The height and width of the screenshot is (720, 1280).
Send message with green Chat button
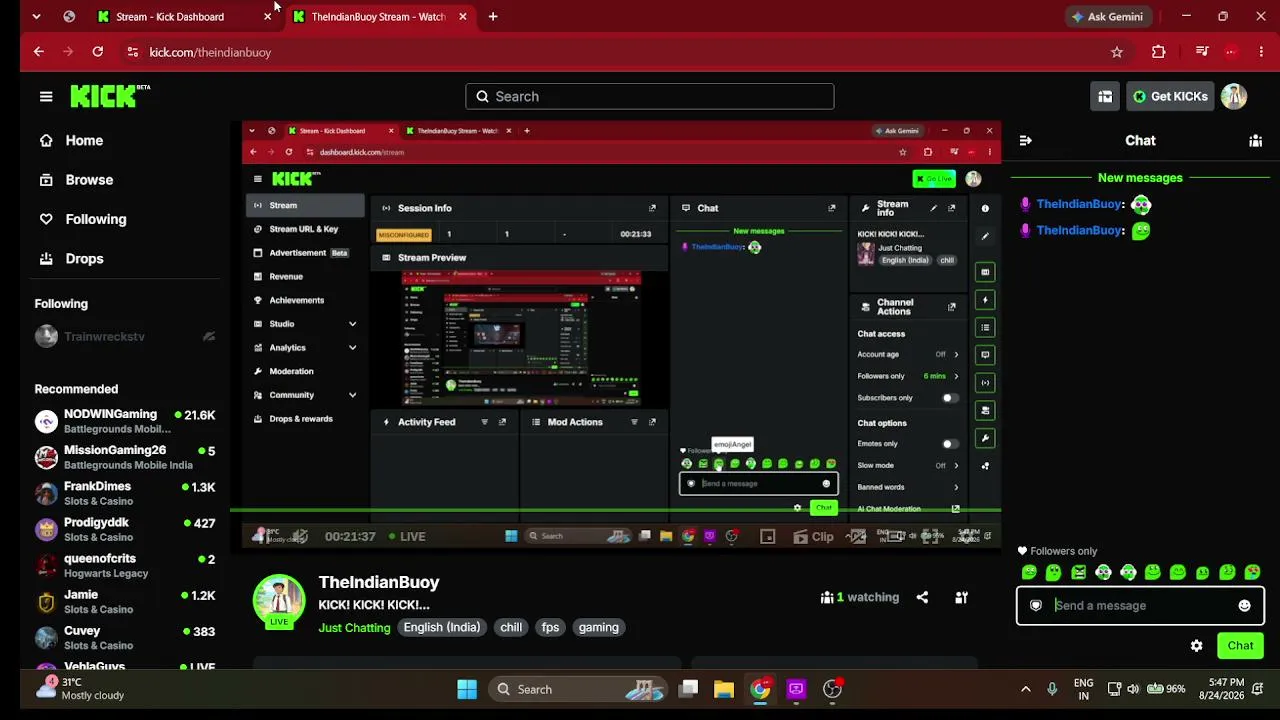pyautogui.click(x=1240, y=646)
